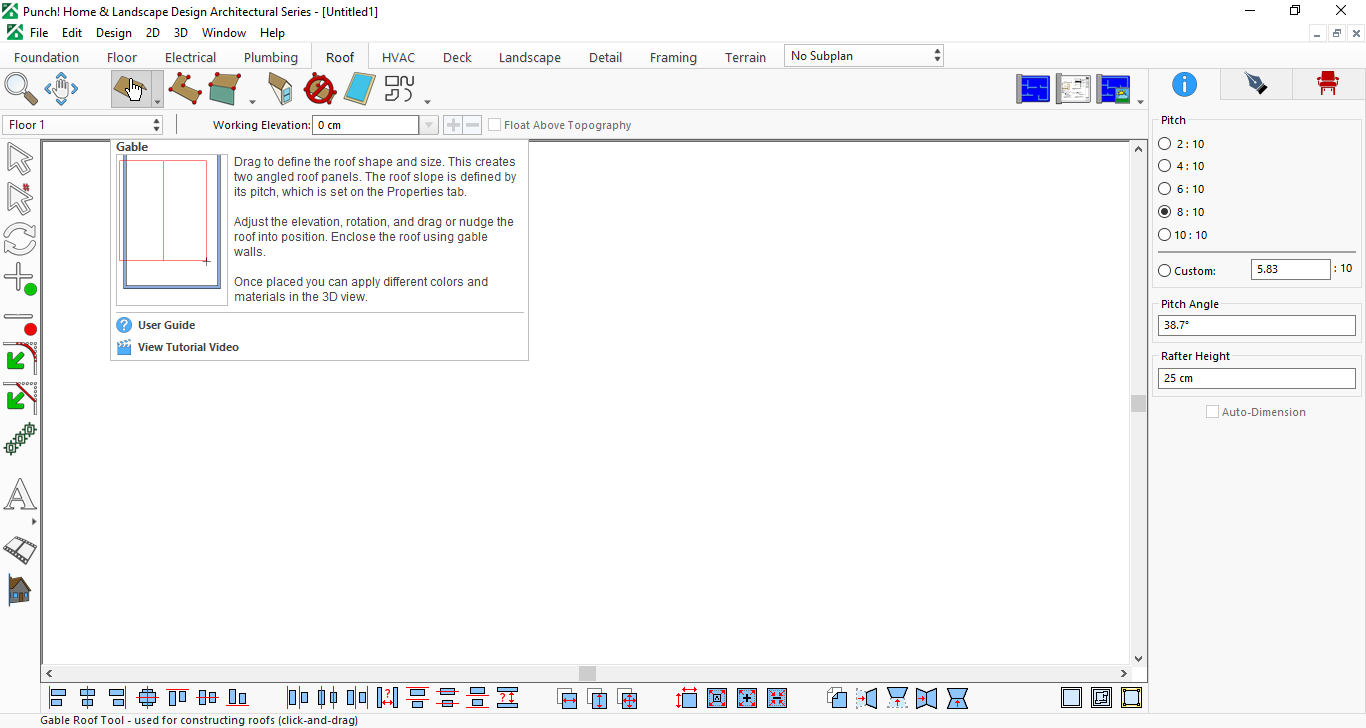The image size is (1366, 728).
Task: Open the pen nib appearance tab
Action: (1256, 84)
